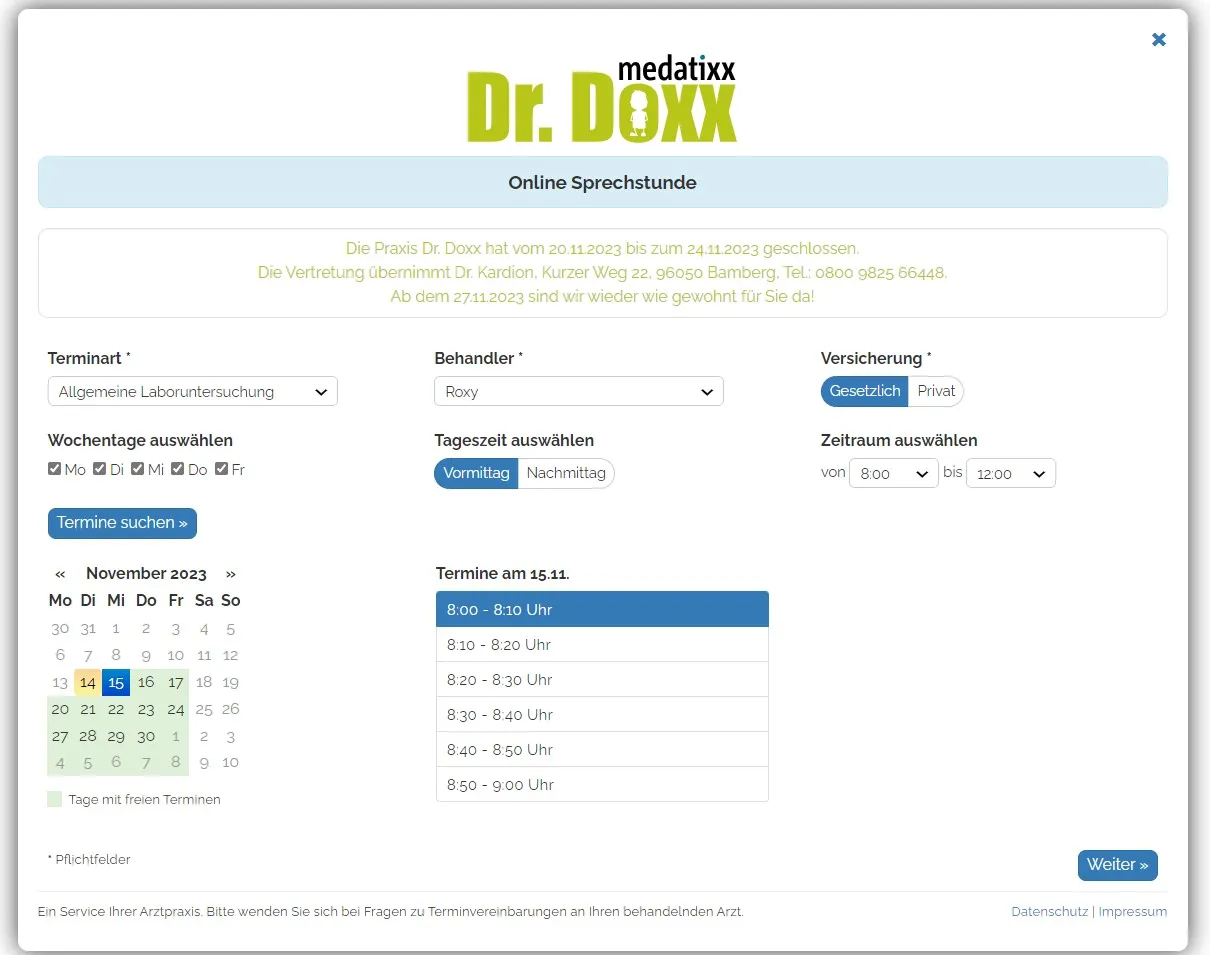The width and height of the screenshot is (1210, 955).
Task: Pick November 23 in the calendar
Action: click(146, 710)
